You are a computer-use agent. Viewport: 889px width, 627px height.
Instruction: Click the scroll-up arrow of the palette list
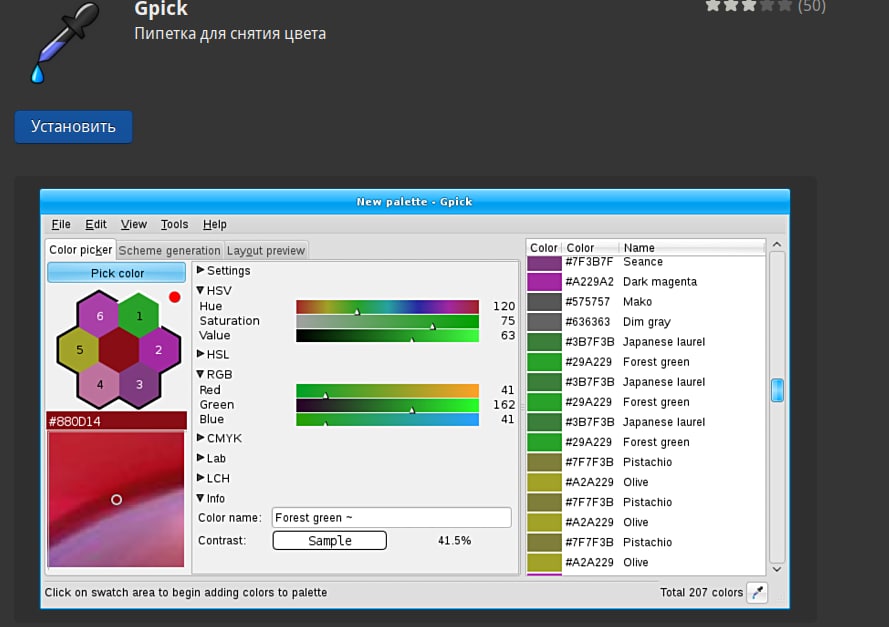tap(777, 244)
